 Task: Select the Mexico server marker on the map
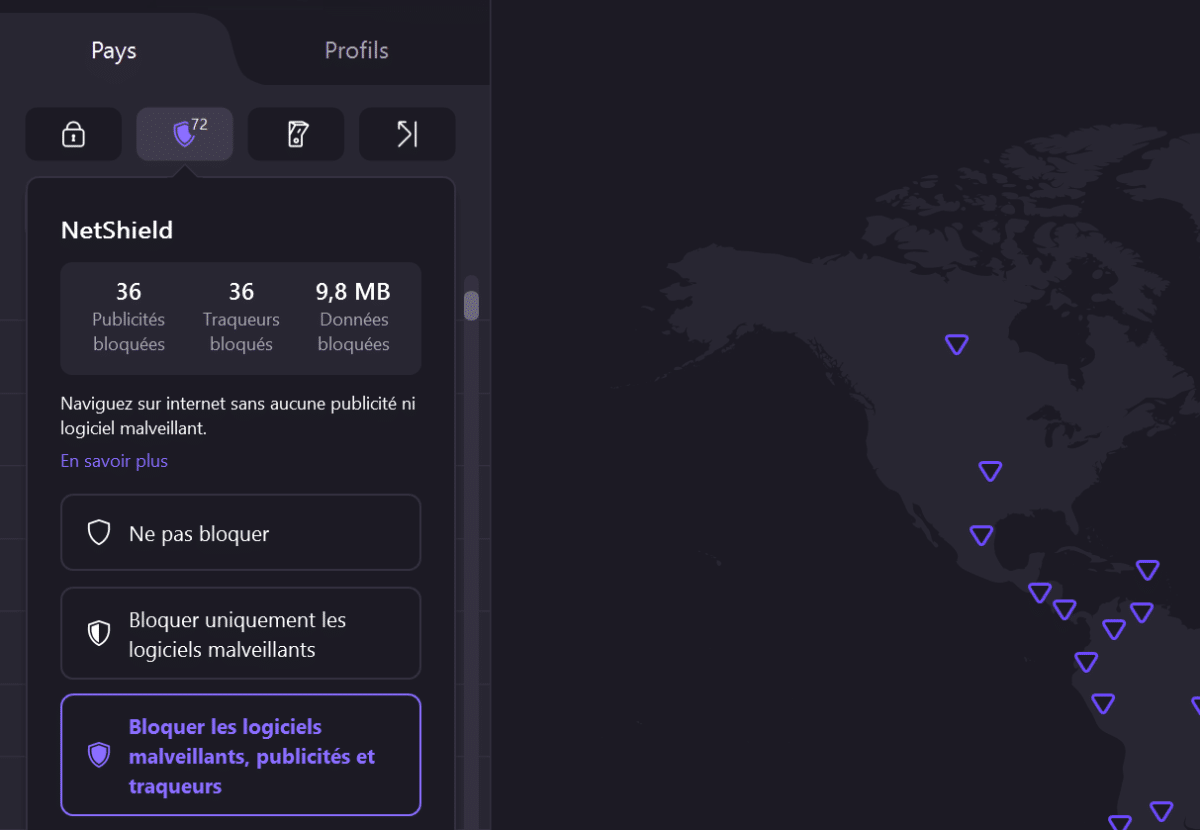(x=981, y=535)
